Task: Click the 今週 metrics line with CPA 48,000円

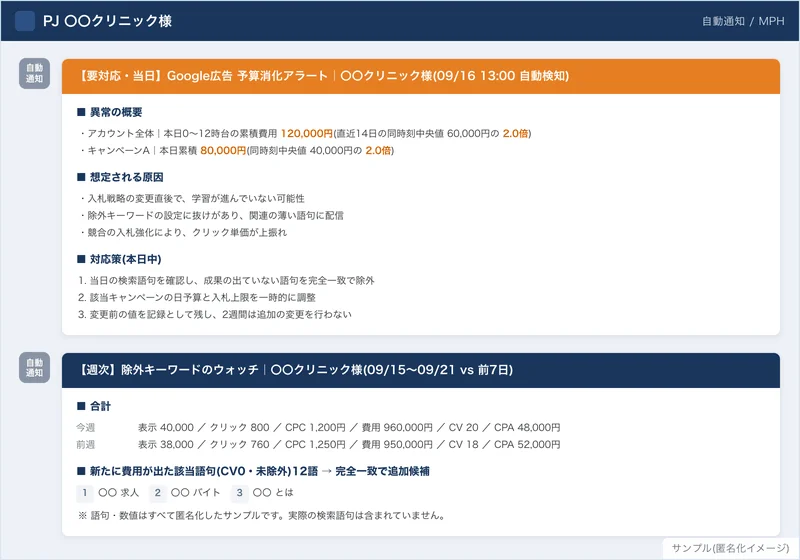Action: [349, 427]
